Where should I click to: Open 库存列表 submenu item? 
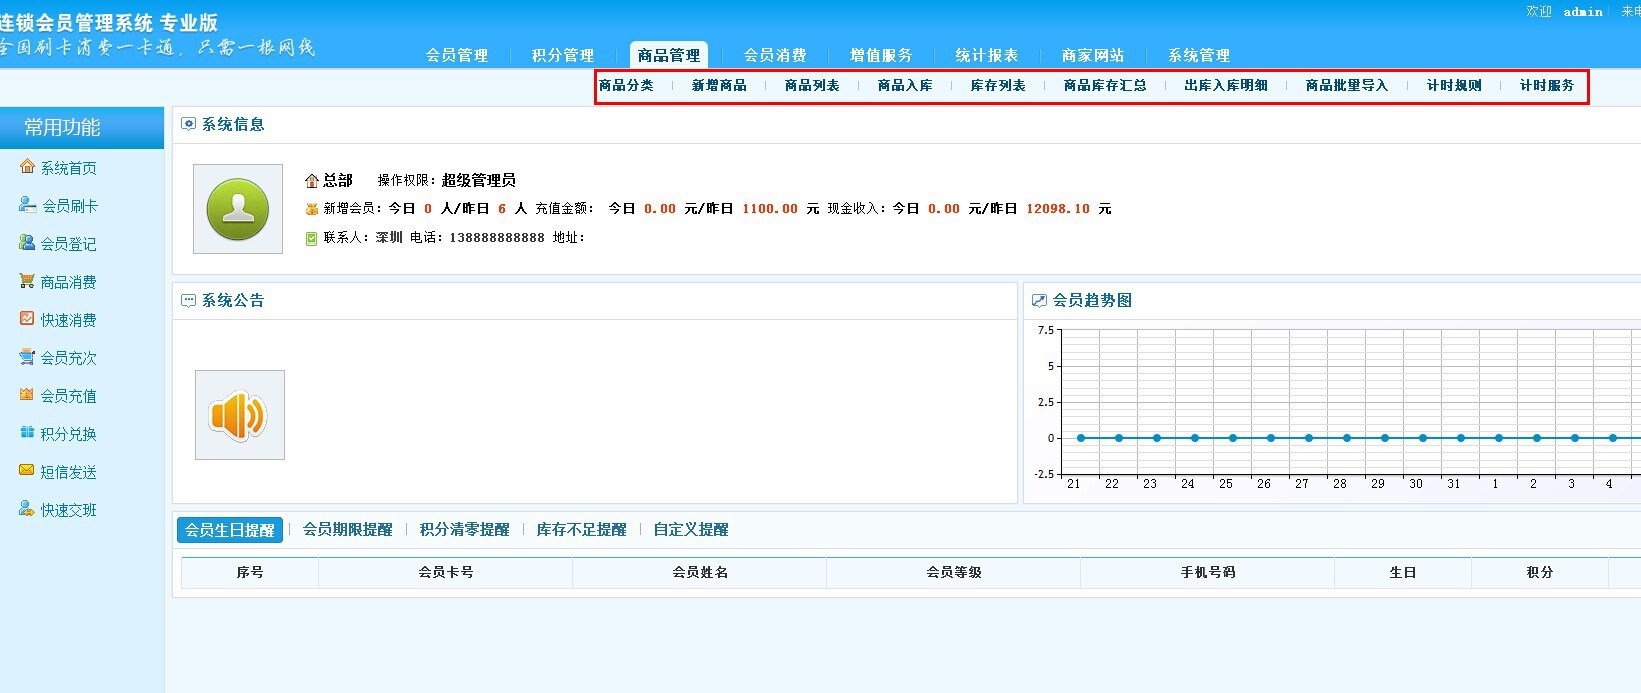pos(998,86)
